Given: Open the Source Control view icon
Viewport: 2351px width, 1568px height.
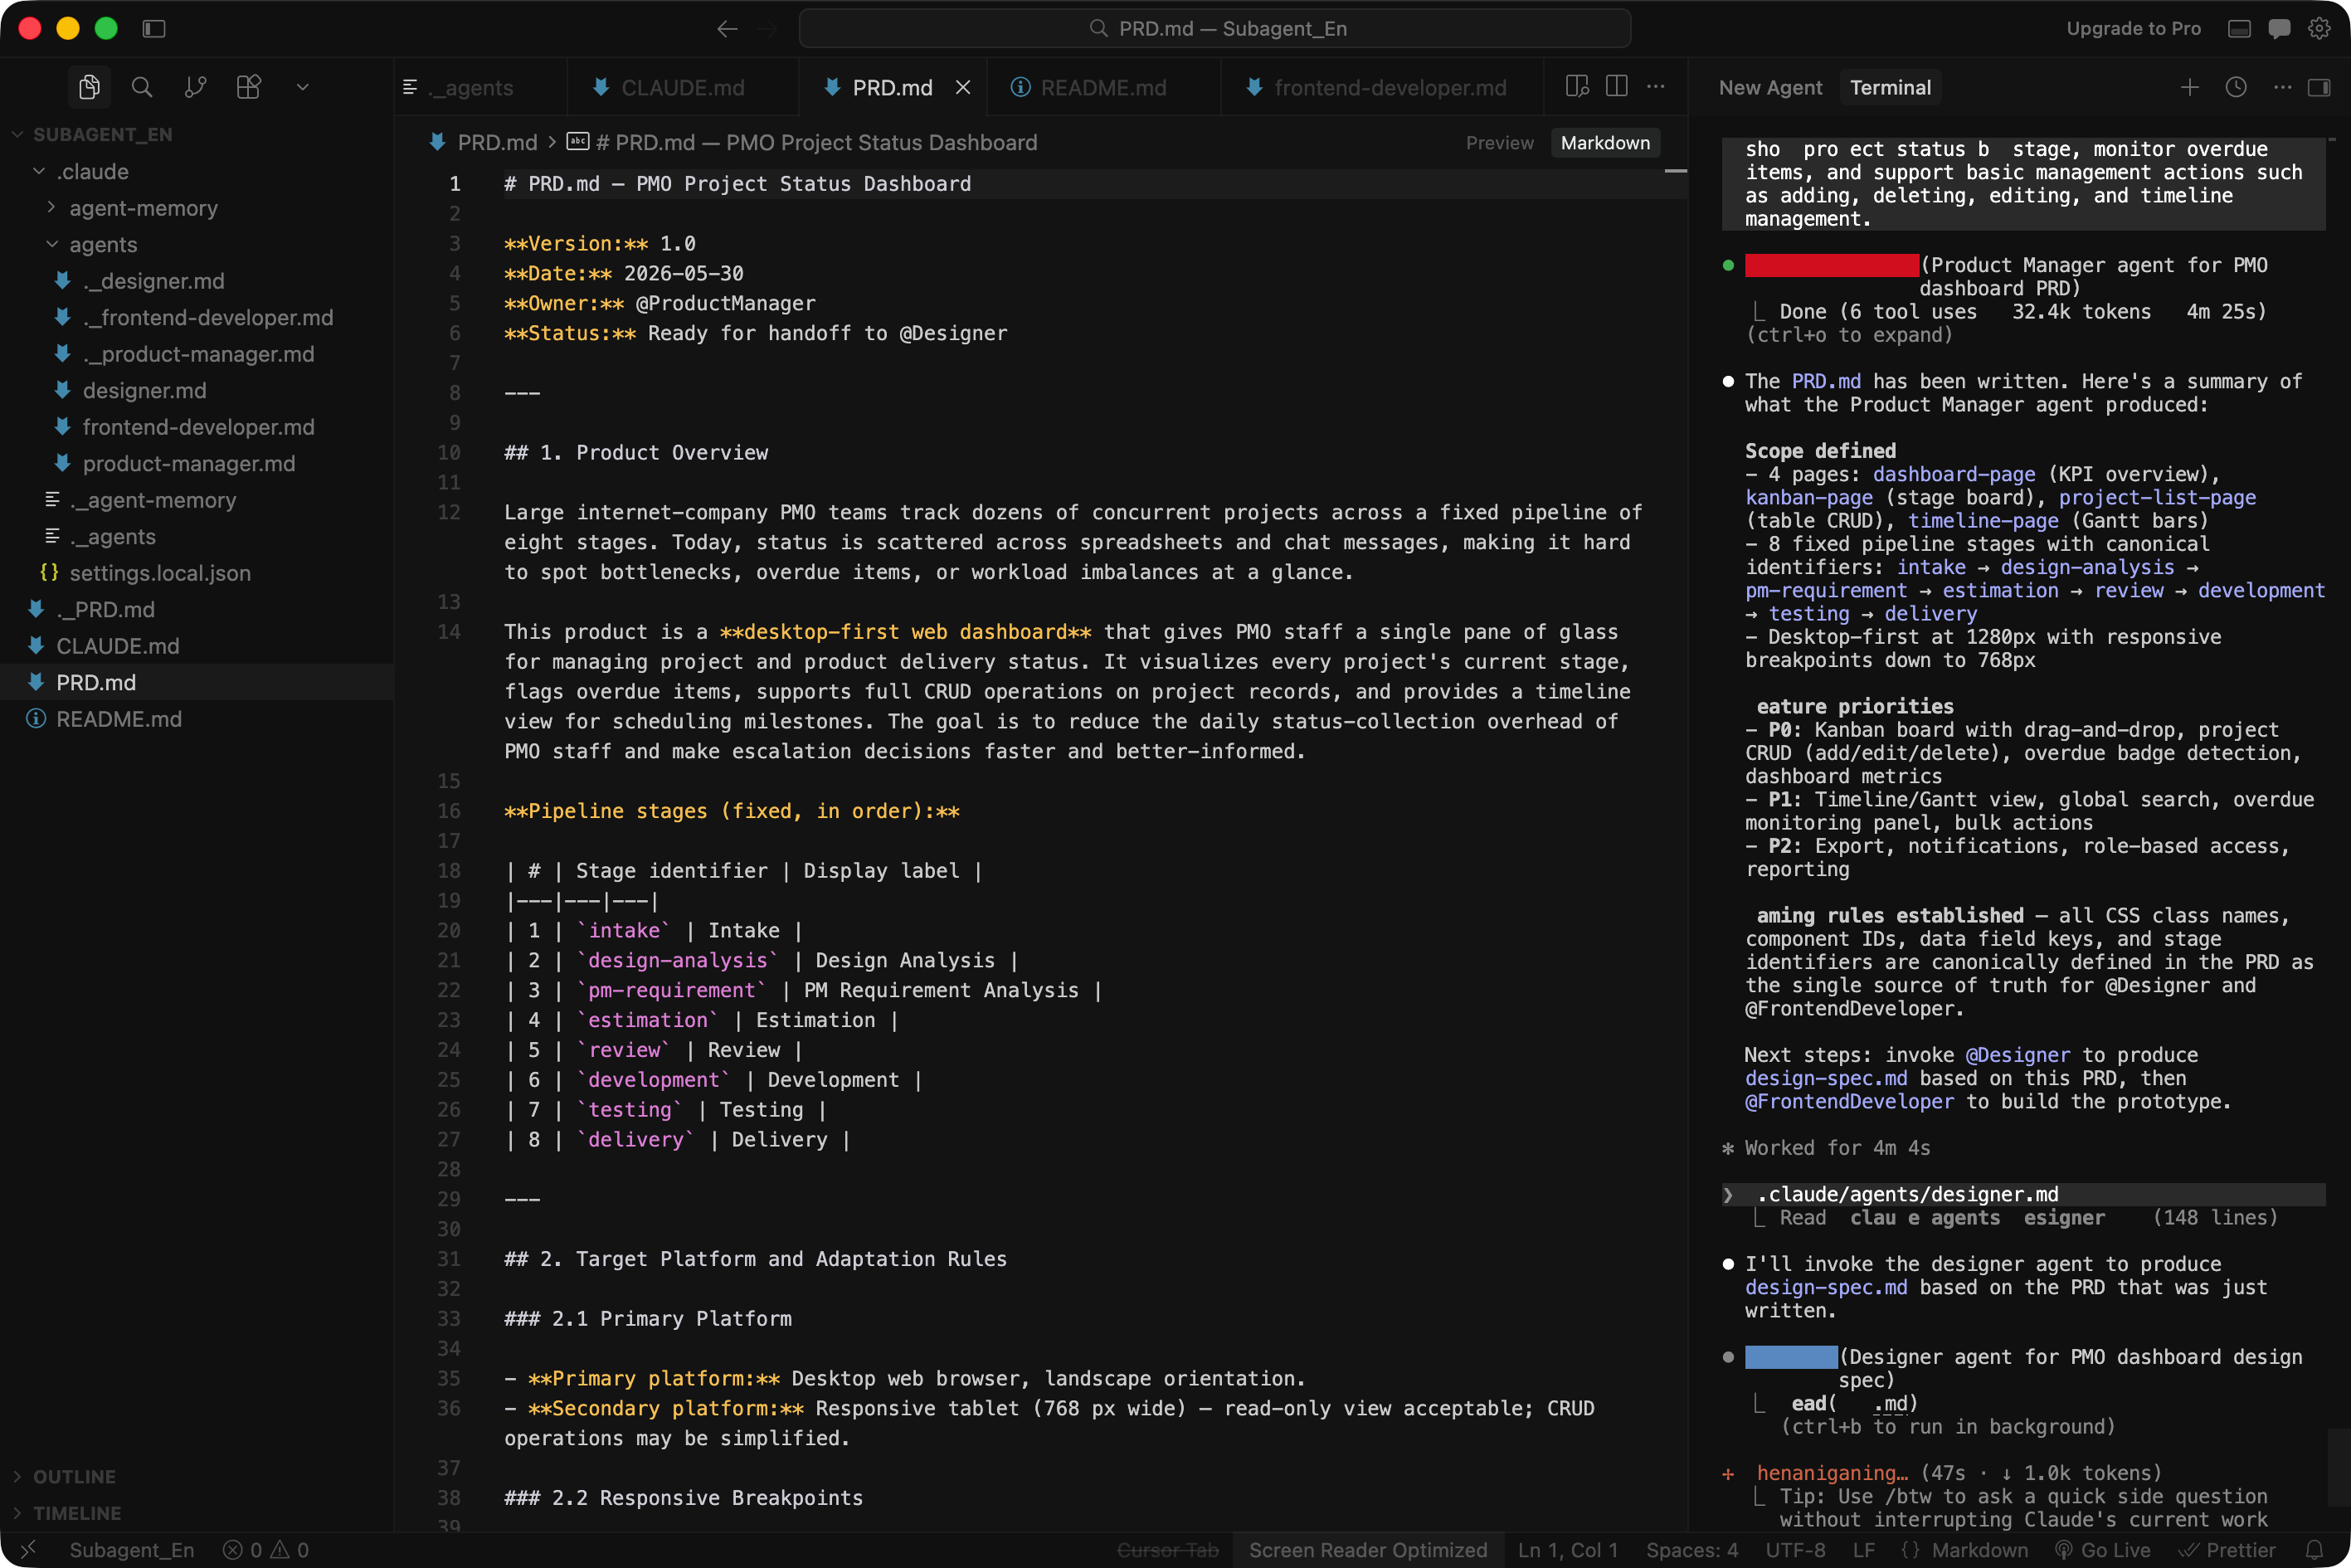Looking at the screenshot, I should 195,88.
